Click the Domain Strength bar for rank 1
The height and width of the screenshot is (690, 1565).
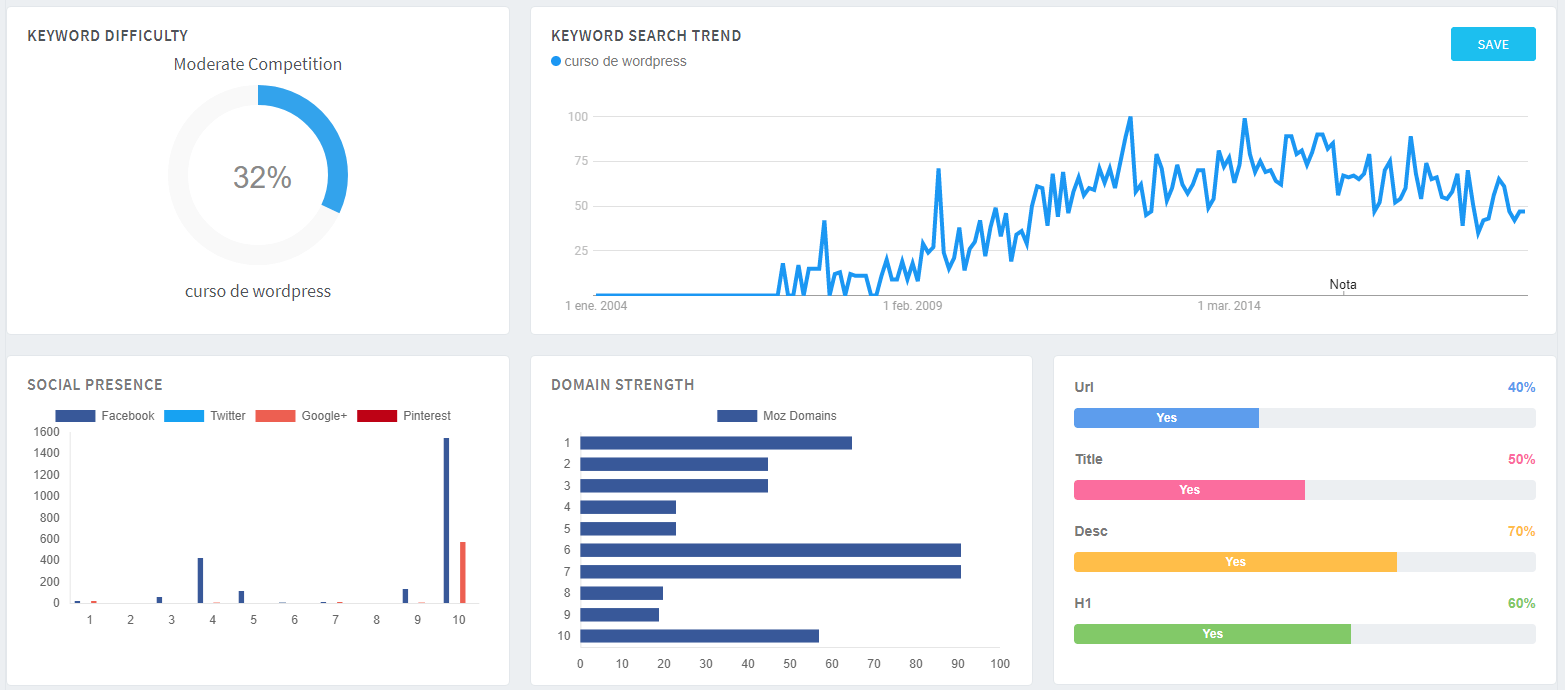(x=715, y=443)
